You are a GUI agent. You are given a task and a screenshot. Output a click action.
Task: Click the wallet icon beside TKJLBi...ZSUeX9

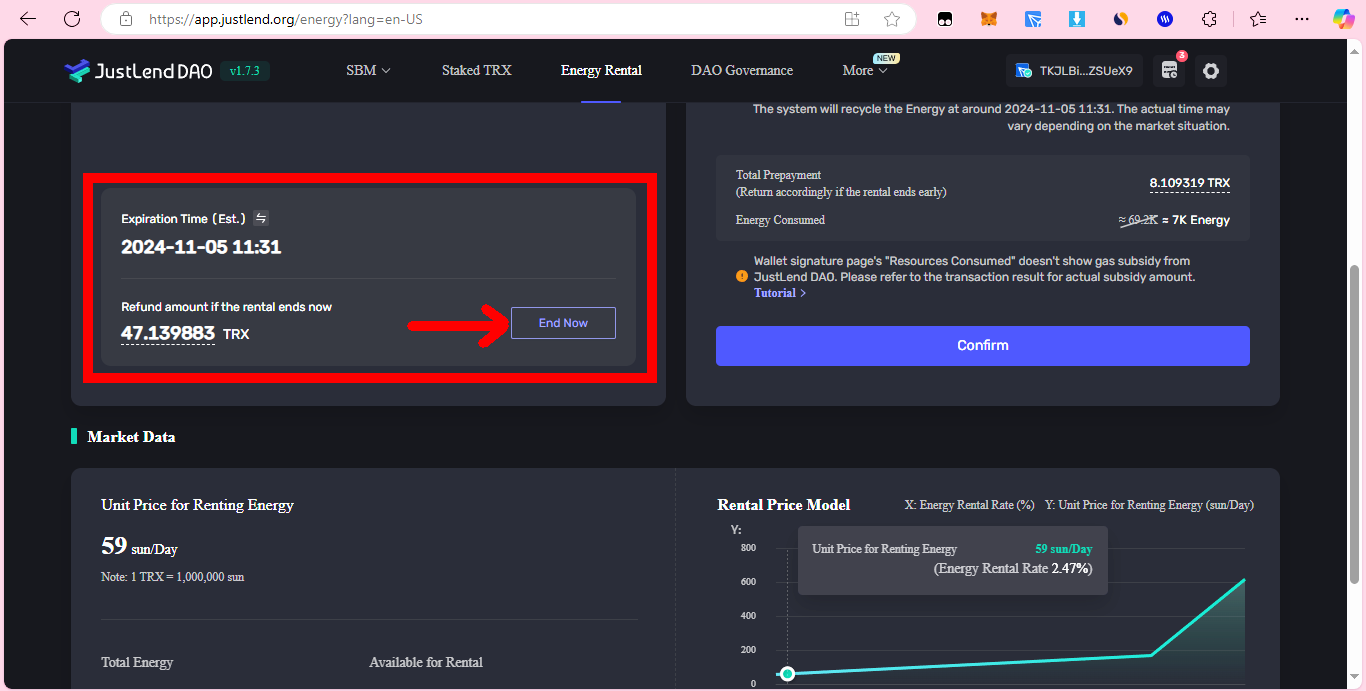1024,71
